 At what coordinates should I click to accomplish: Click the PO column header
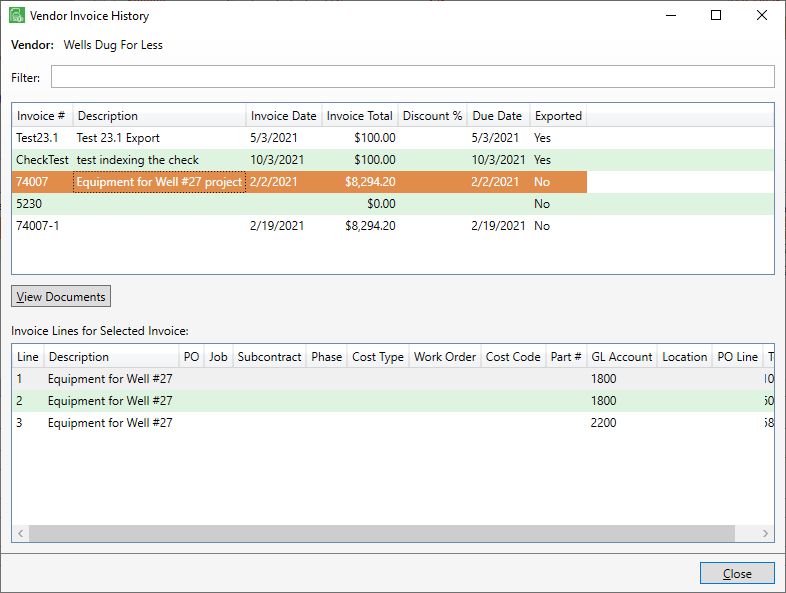pyautogui.click(x=191, y=357)
